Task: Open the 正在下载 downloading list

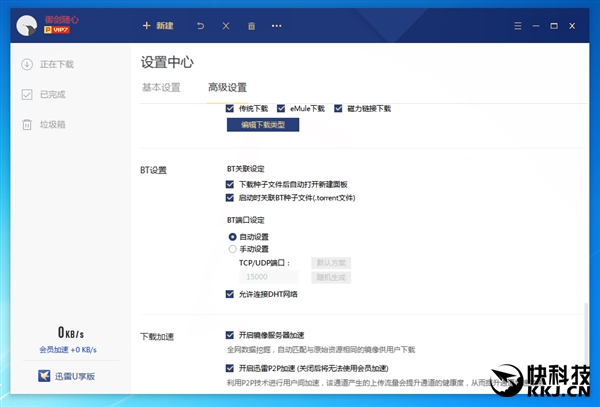Action: pos(47,64)
